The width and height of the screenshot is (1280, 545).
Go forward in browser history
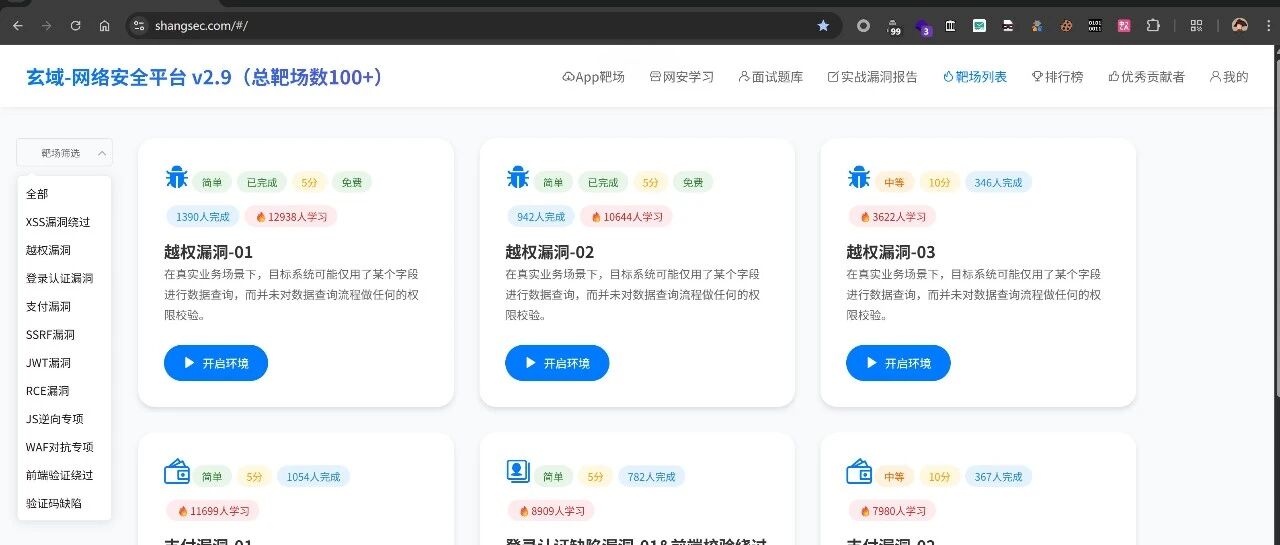(46, 25)
